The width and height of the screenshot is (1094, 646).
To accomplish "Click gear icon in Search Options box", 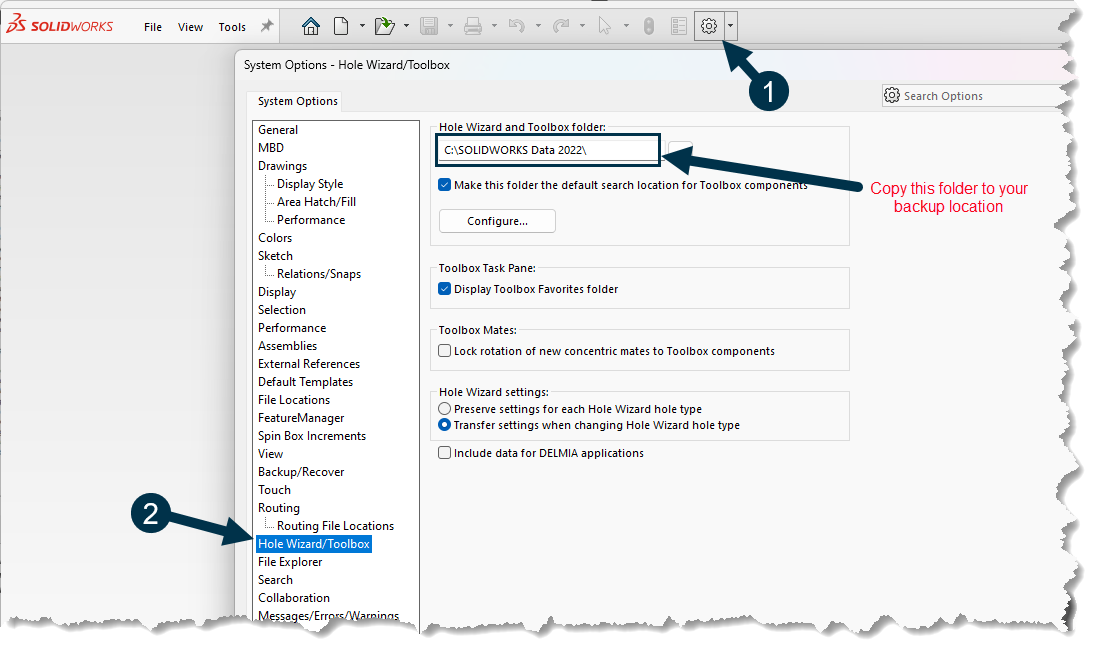I will point(892,96).
